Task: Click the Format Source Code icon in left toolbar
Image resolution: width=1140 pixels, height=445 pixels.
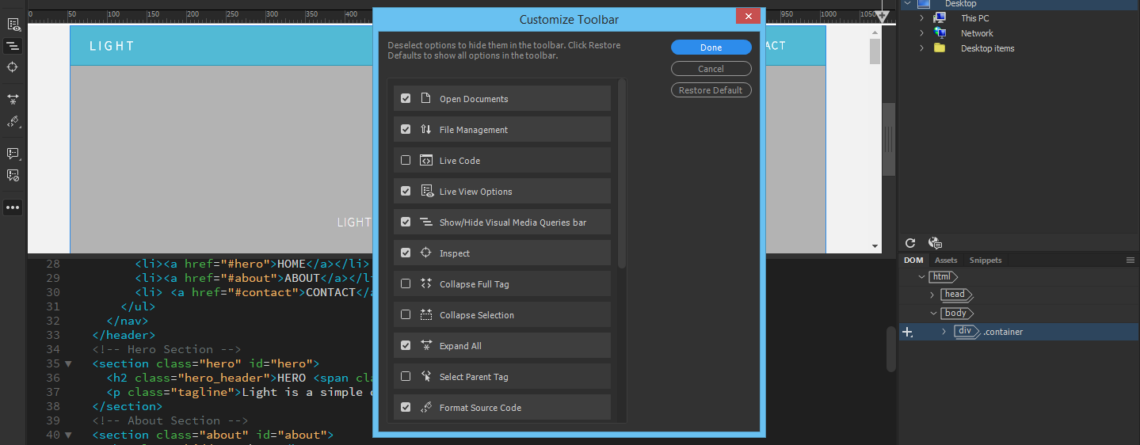Action: click(13, 121)
